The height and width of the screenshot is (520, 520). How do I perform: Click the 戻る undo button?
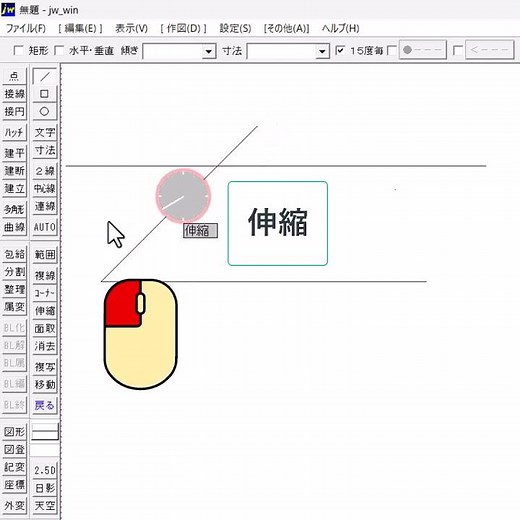pyautogui.click(x=45, y=406)
